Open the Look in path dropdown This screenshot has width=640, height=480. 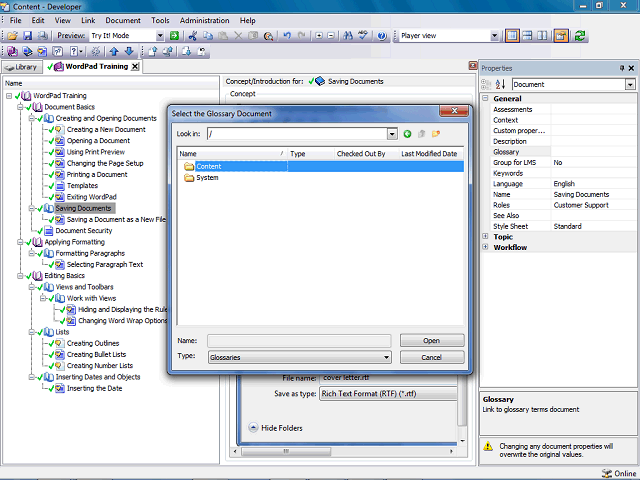click(x=392, y=134)
